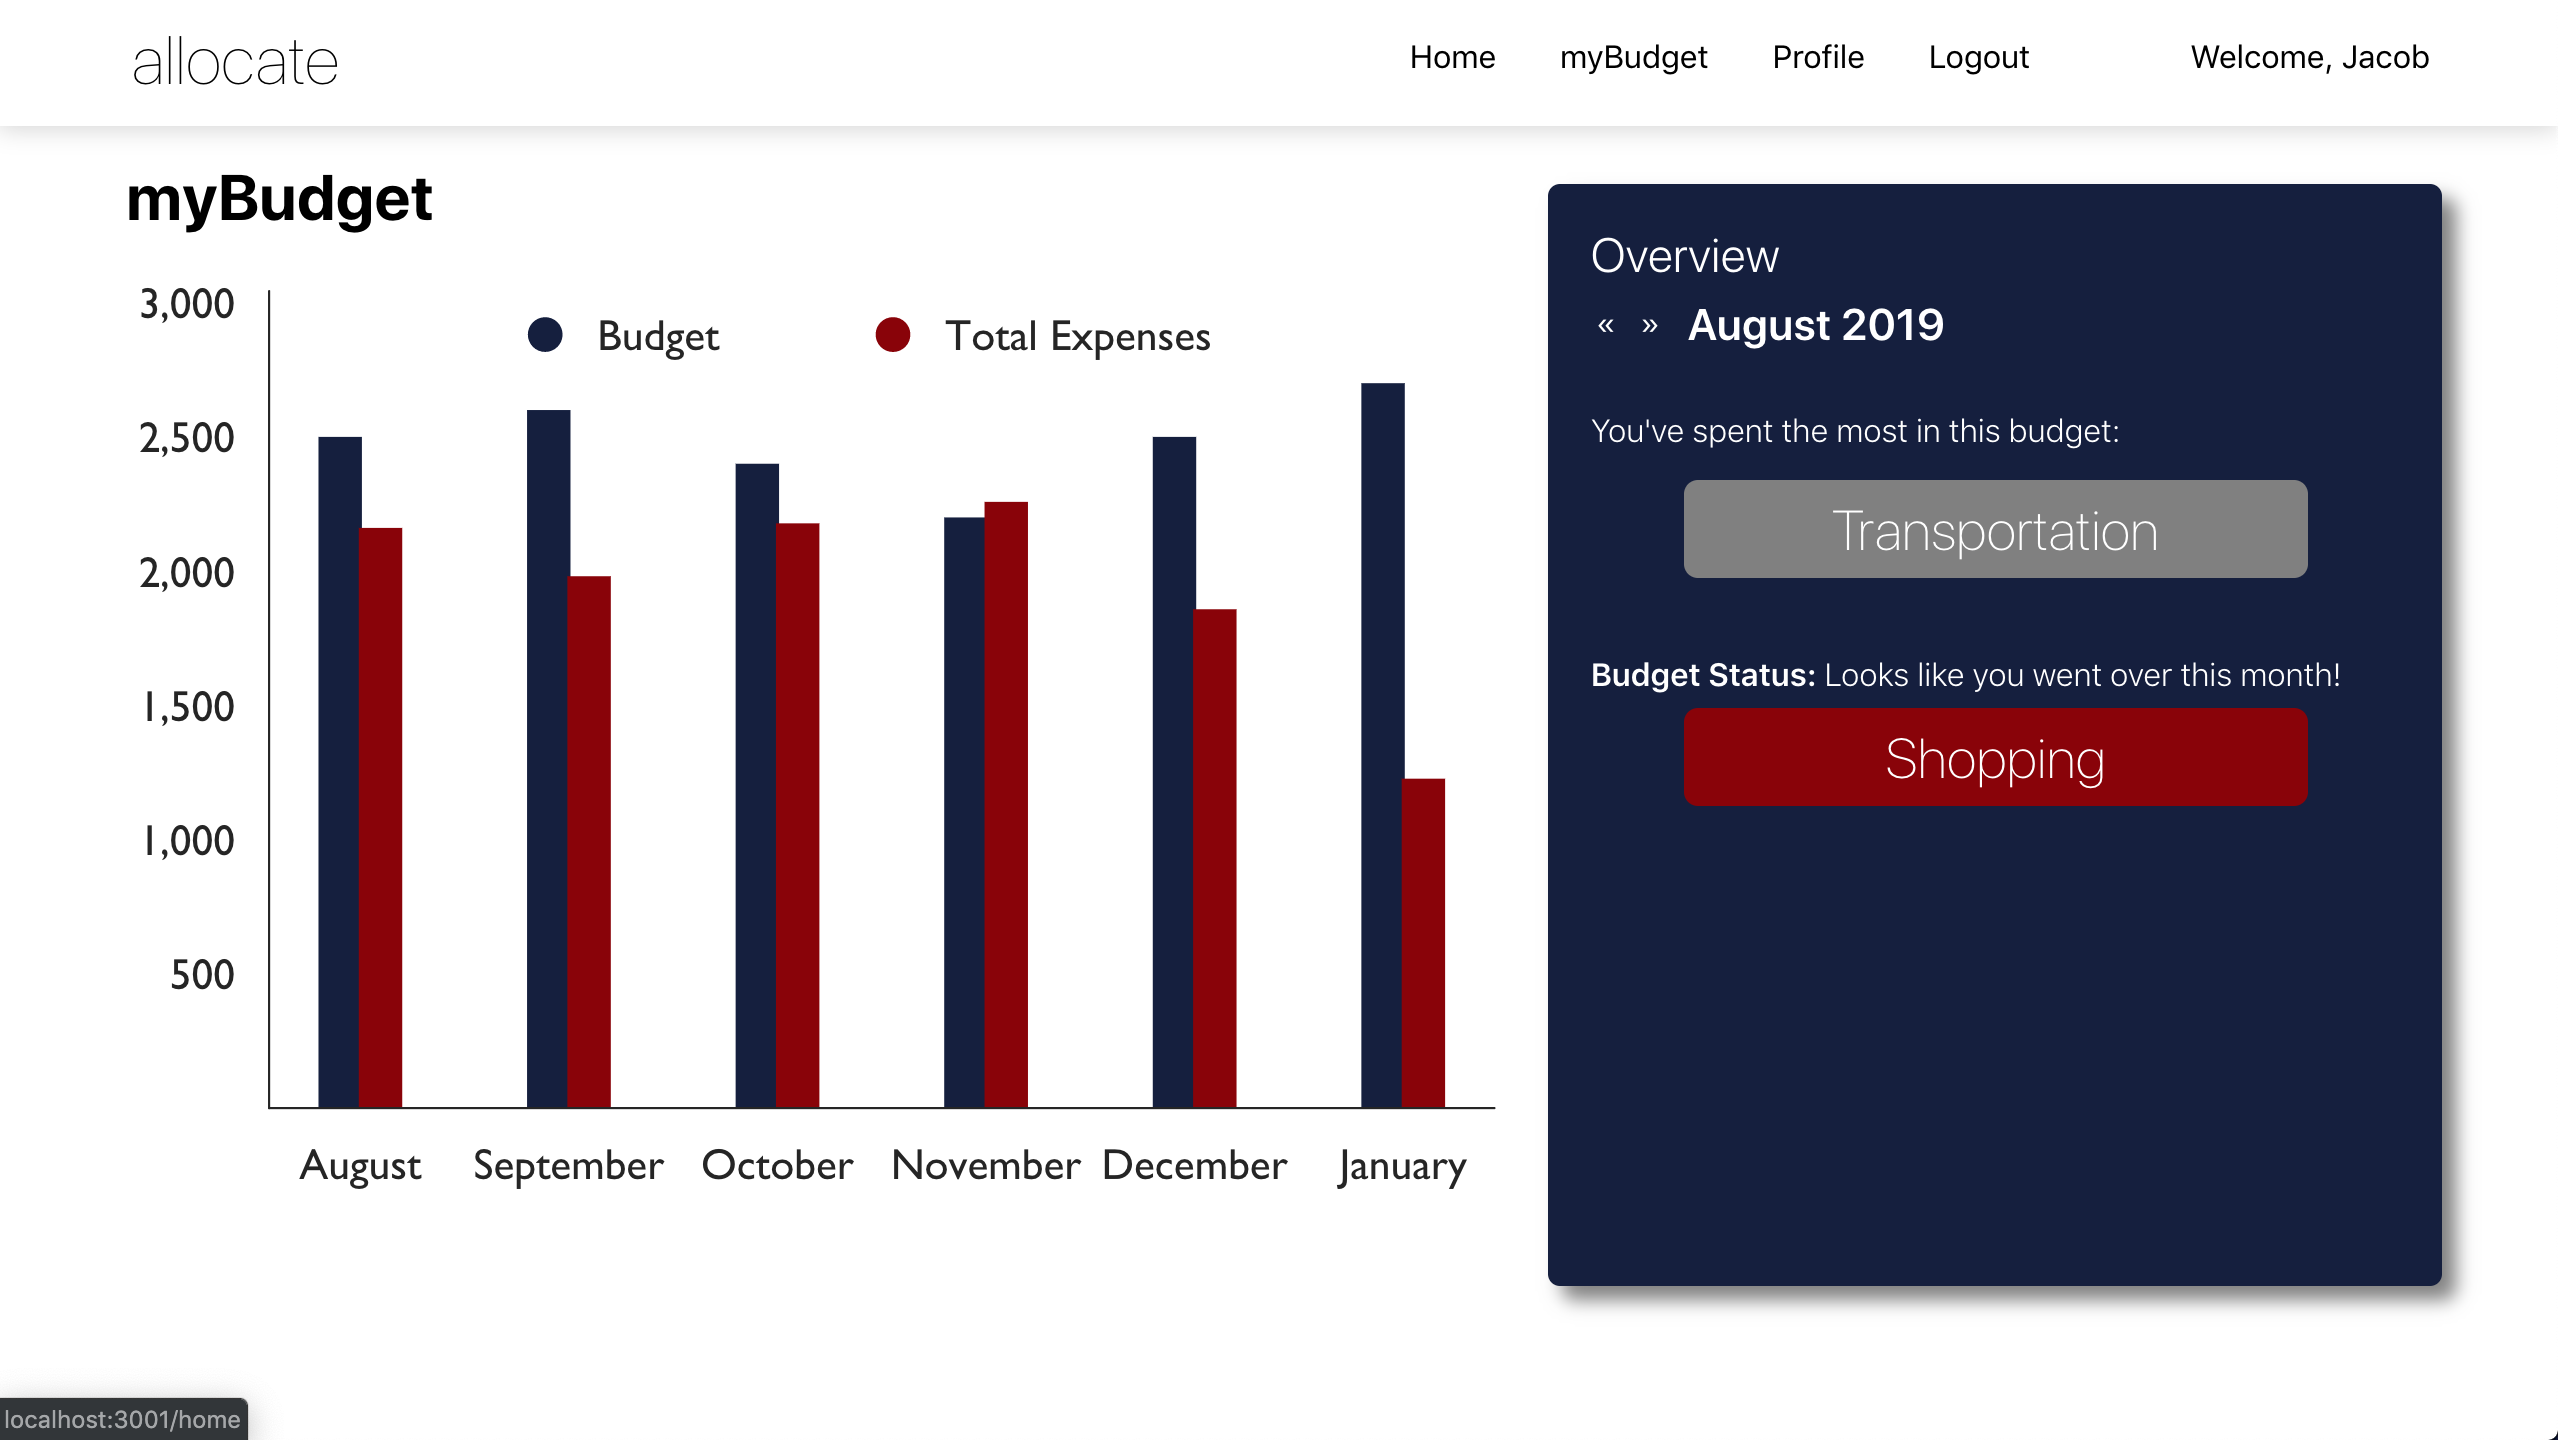This screenshot has width=2558, height=1440.
Task: Click the allocate logo
Action: 235,62
